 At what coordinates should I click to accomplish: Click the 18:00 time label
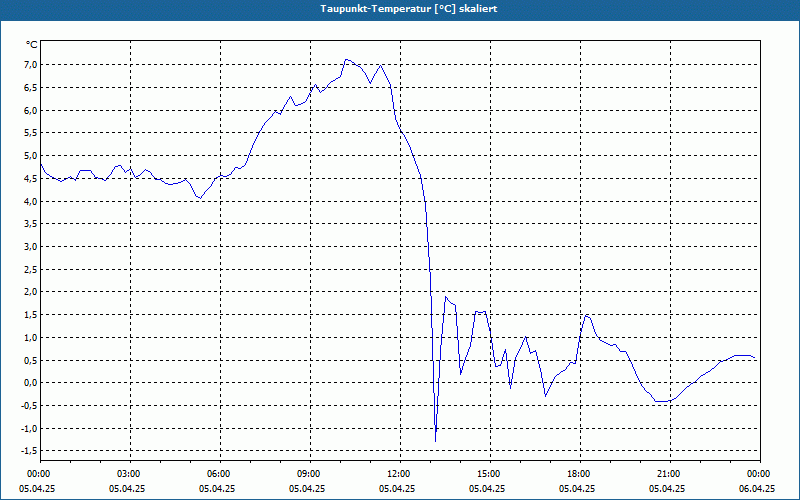[x=580, y=474]
